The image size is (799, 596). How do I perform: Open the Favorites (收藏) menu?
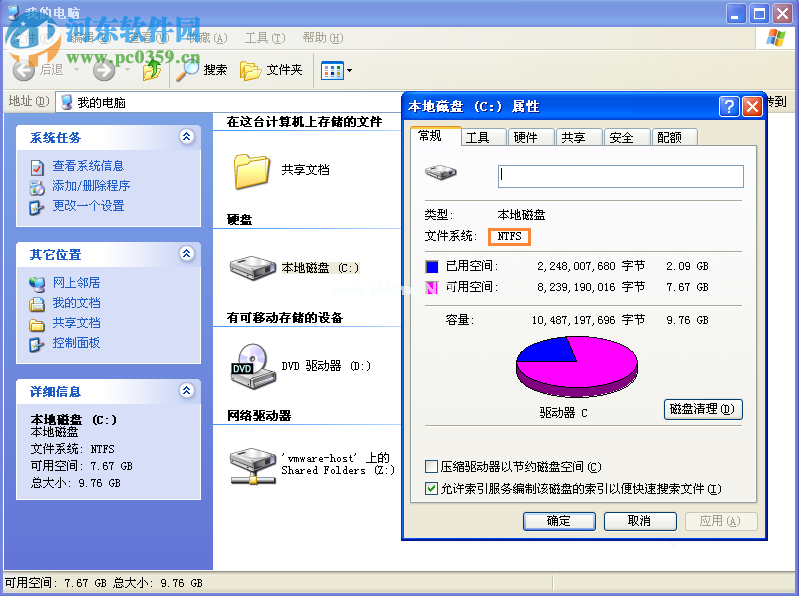click(207, 38)
